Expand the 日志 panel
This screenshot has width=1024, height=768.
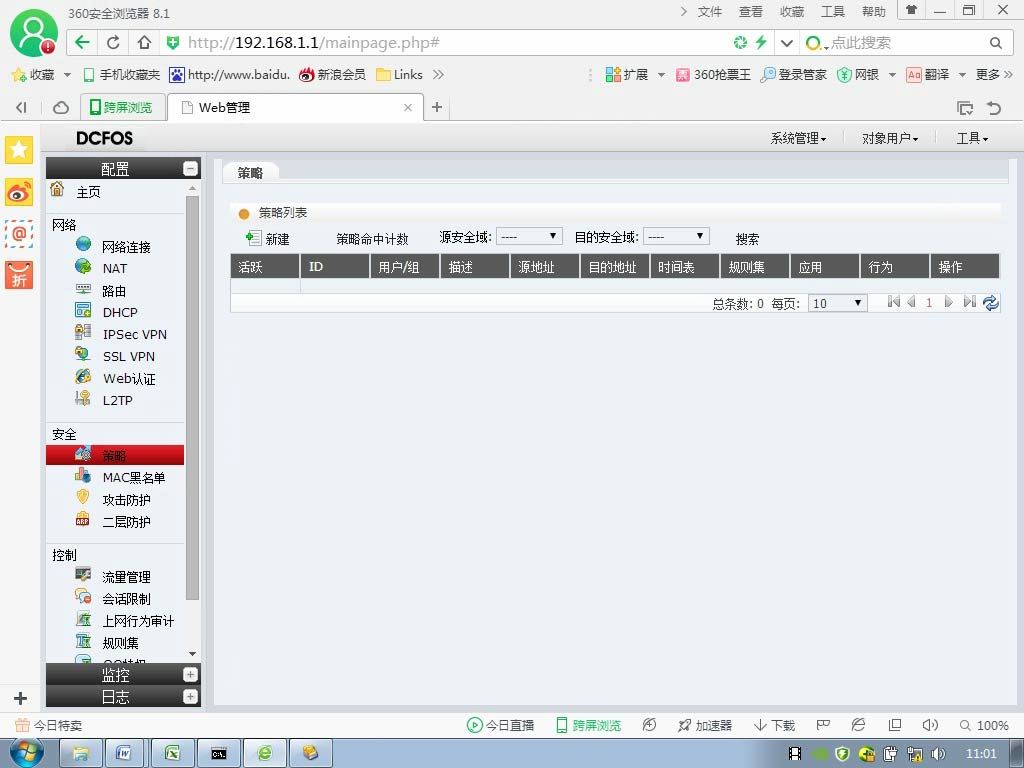pyautogui.click(x=190, y=697)
